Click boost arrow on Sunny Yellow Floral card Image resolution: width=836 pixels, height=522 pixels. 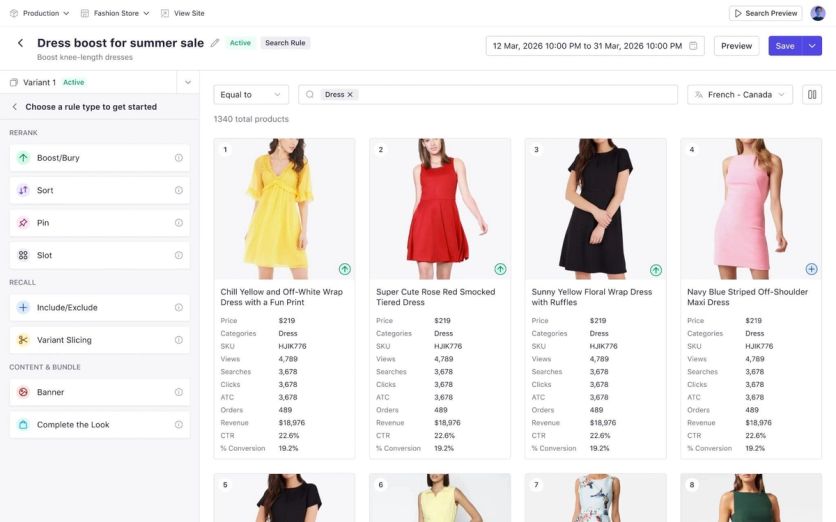coord(656,270)
